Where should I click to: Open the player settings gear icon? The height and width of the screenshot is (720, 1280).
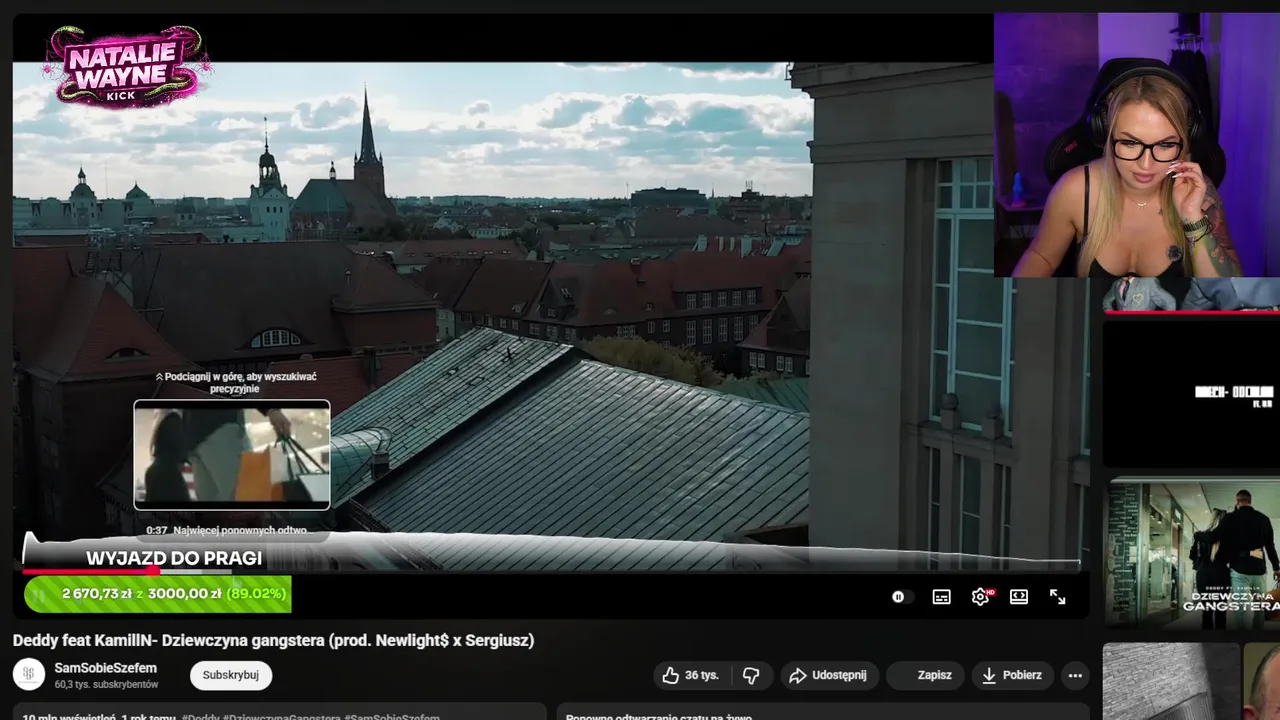click(980, 597)
